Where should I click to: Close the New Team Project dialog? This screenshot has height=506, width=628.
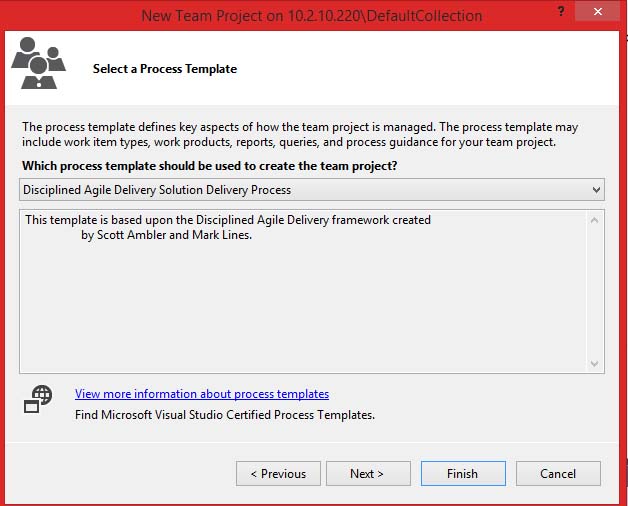[x=598, y=11]
